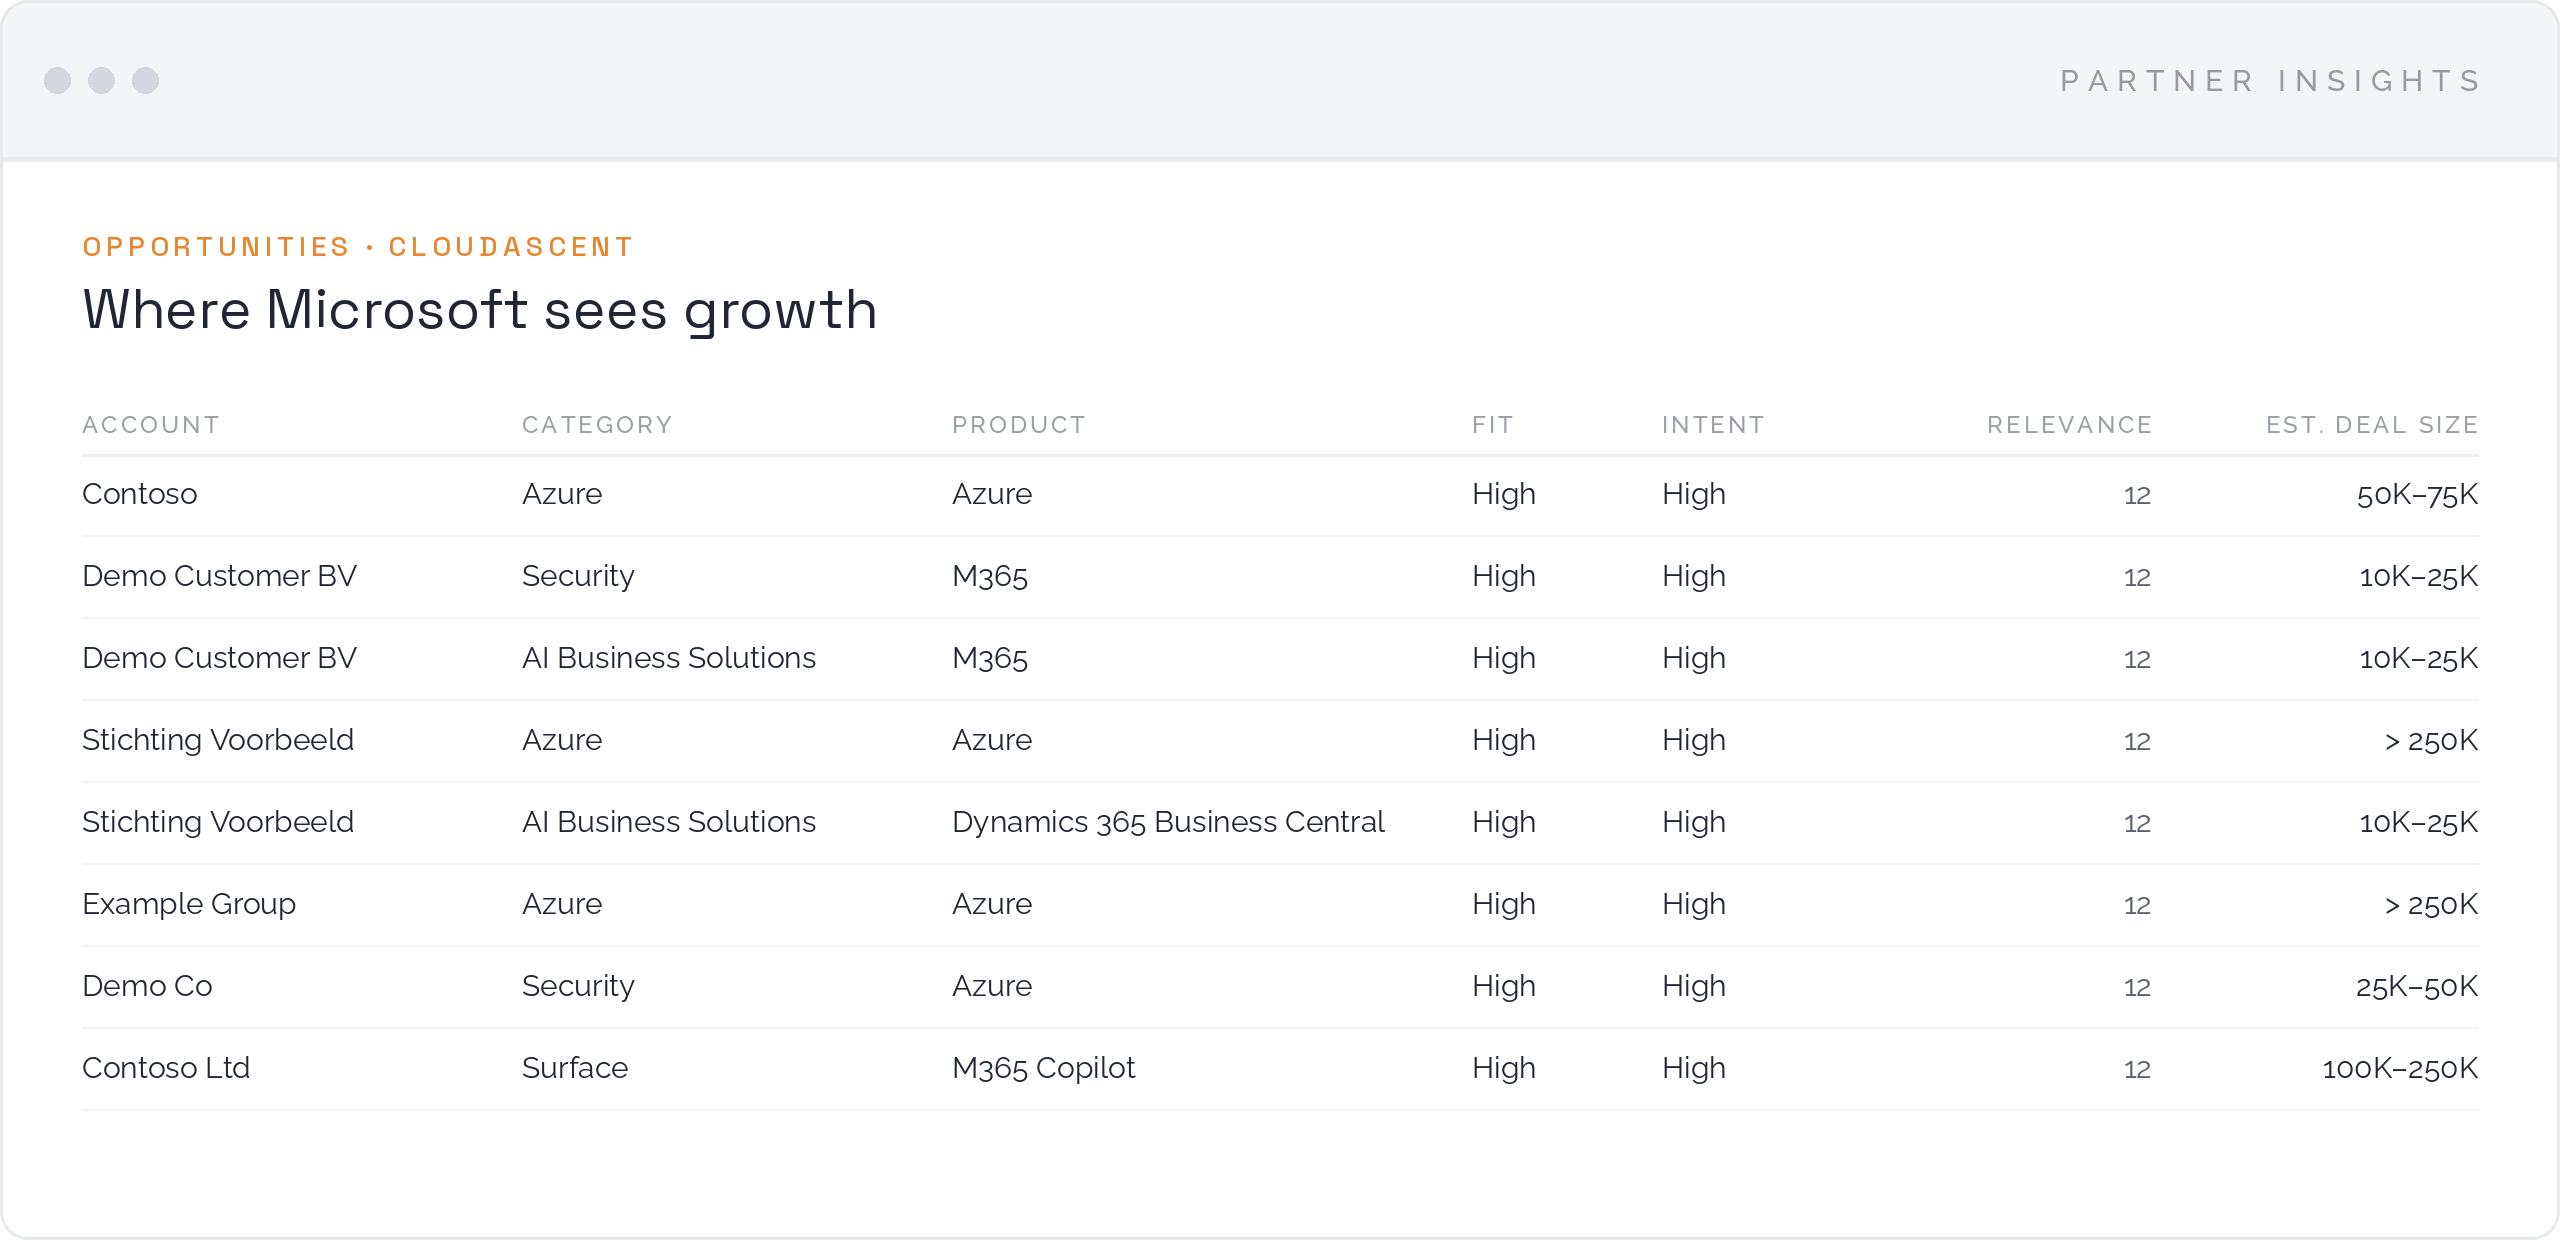
Task: Click relevance 12 in Contoso Ltd row
Action: tap(2137, 1069)
